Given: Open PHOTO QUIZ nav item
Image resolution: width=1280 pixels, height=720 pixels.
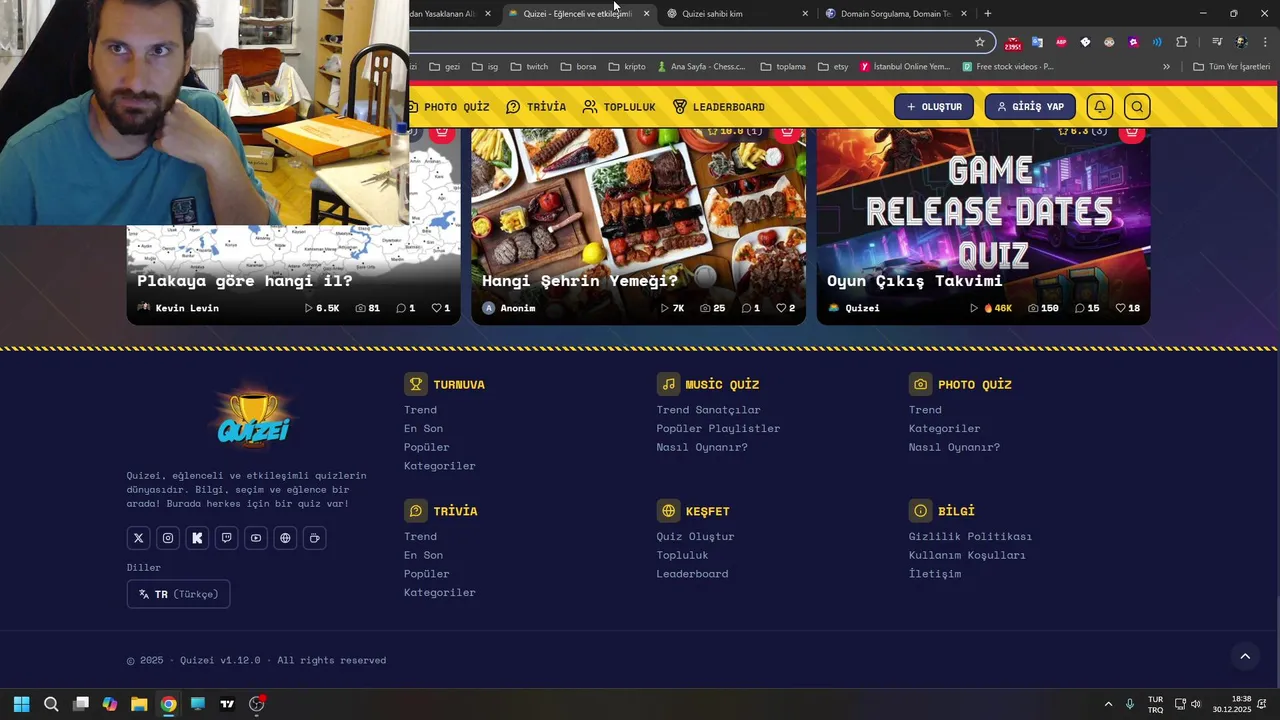Looking at the screenshot, I should coord(448,107).
